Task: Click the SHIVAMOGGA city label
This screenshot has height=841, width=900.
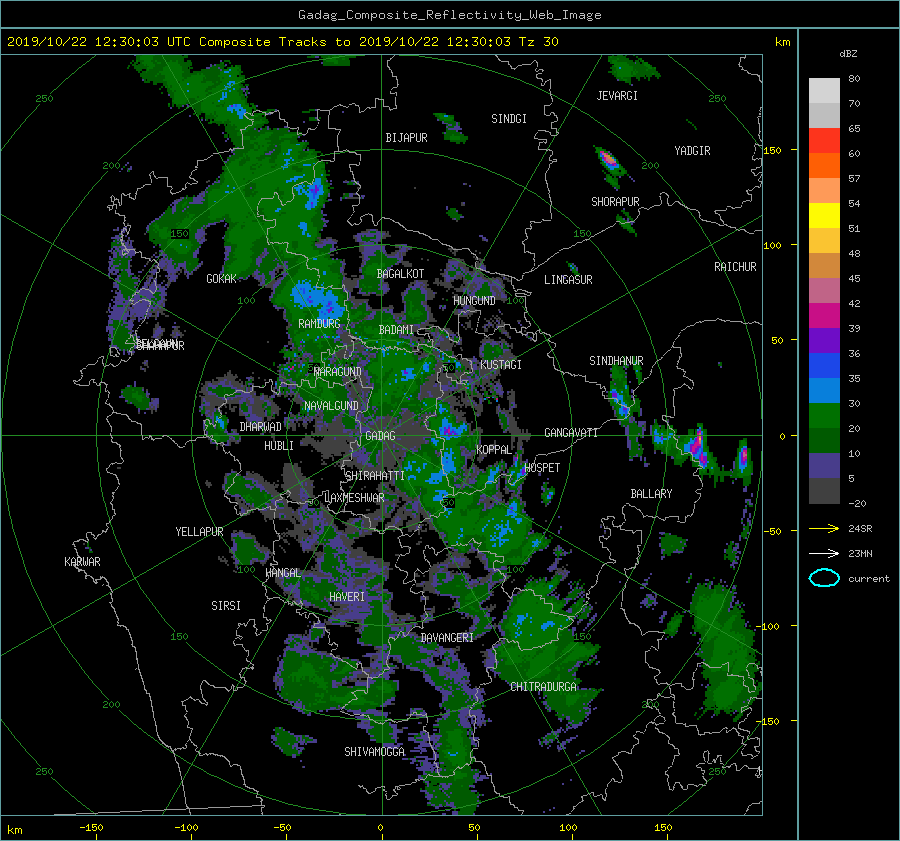Action: pos(374,752)
